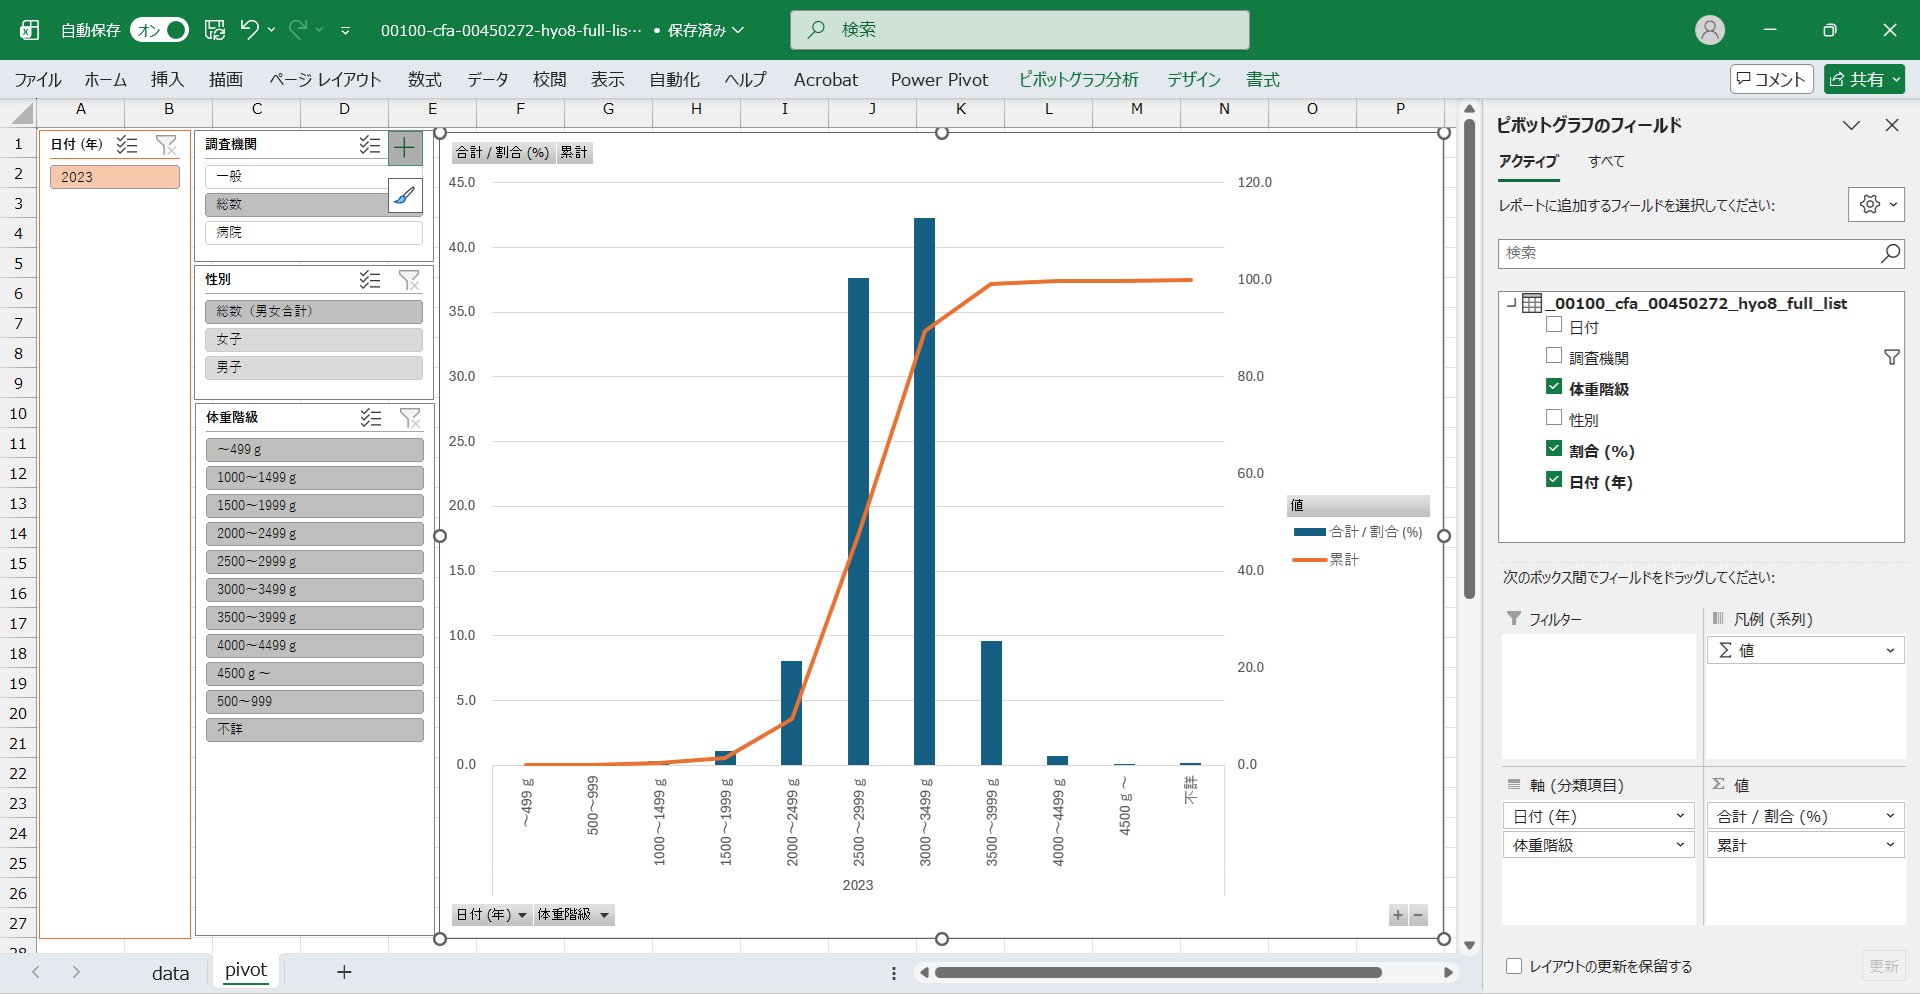Click the field list search box
The height and width of the screenshot is (994, 1920).
1690,253
